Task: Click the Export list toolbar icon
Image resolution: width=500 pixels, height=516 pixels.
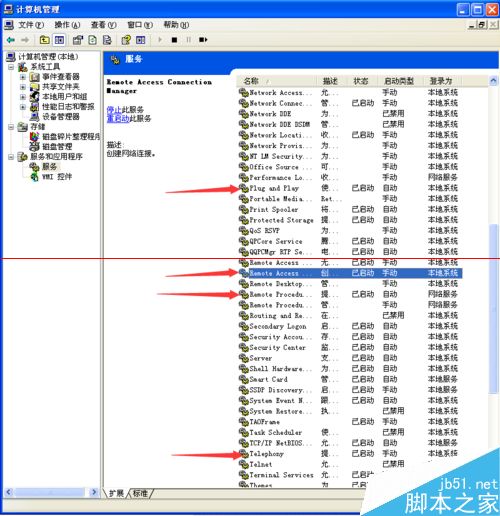Action: [x=107, y=40]
